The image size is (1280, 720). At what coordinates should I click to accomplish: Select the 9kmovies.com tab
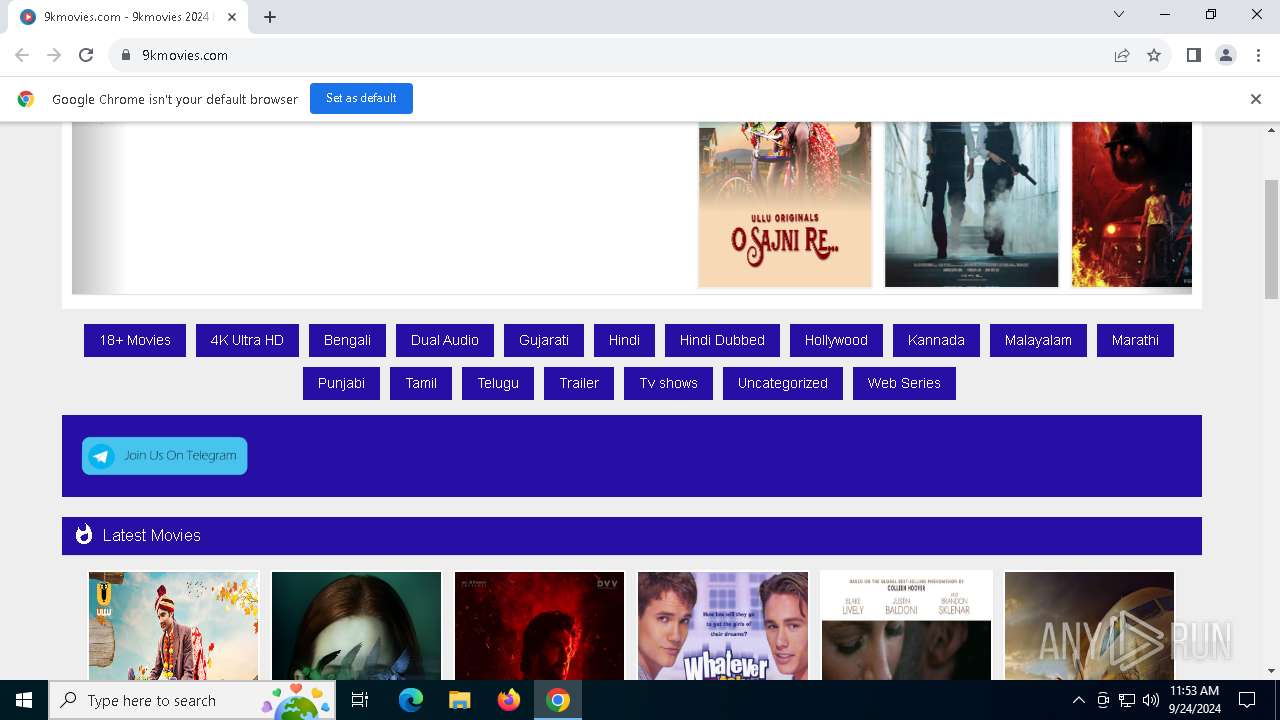click(128, 17)
